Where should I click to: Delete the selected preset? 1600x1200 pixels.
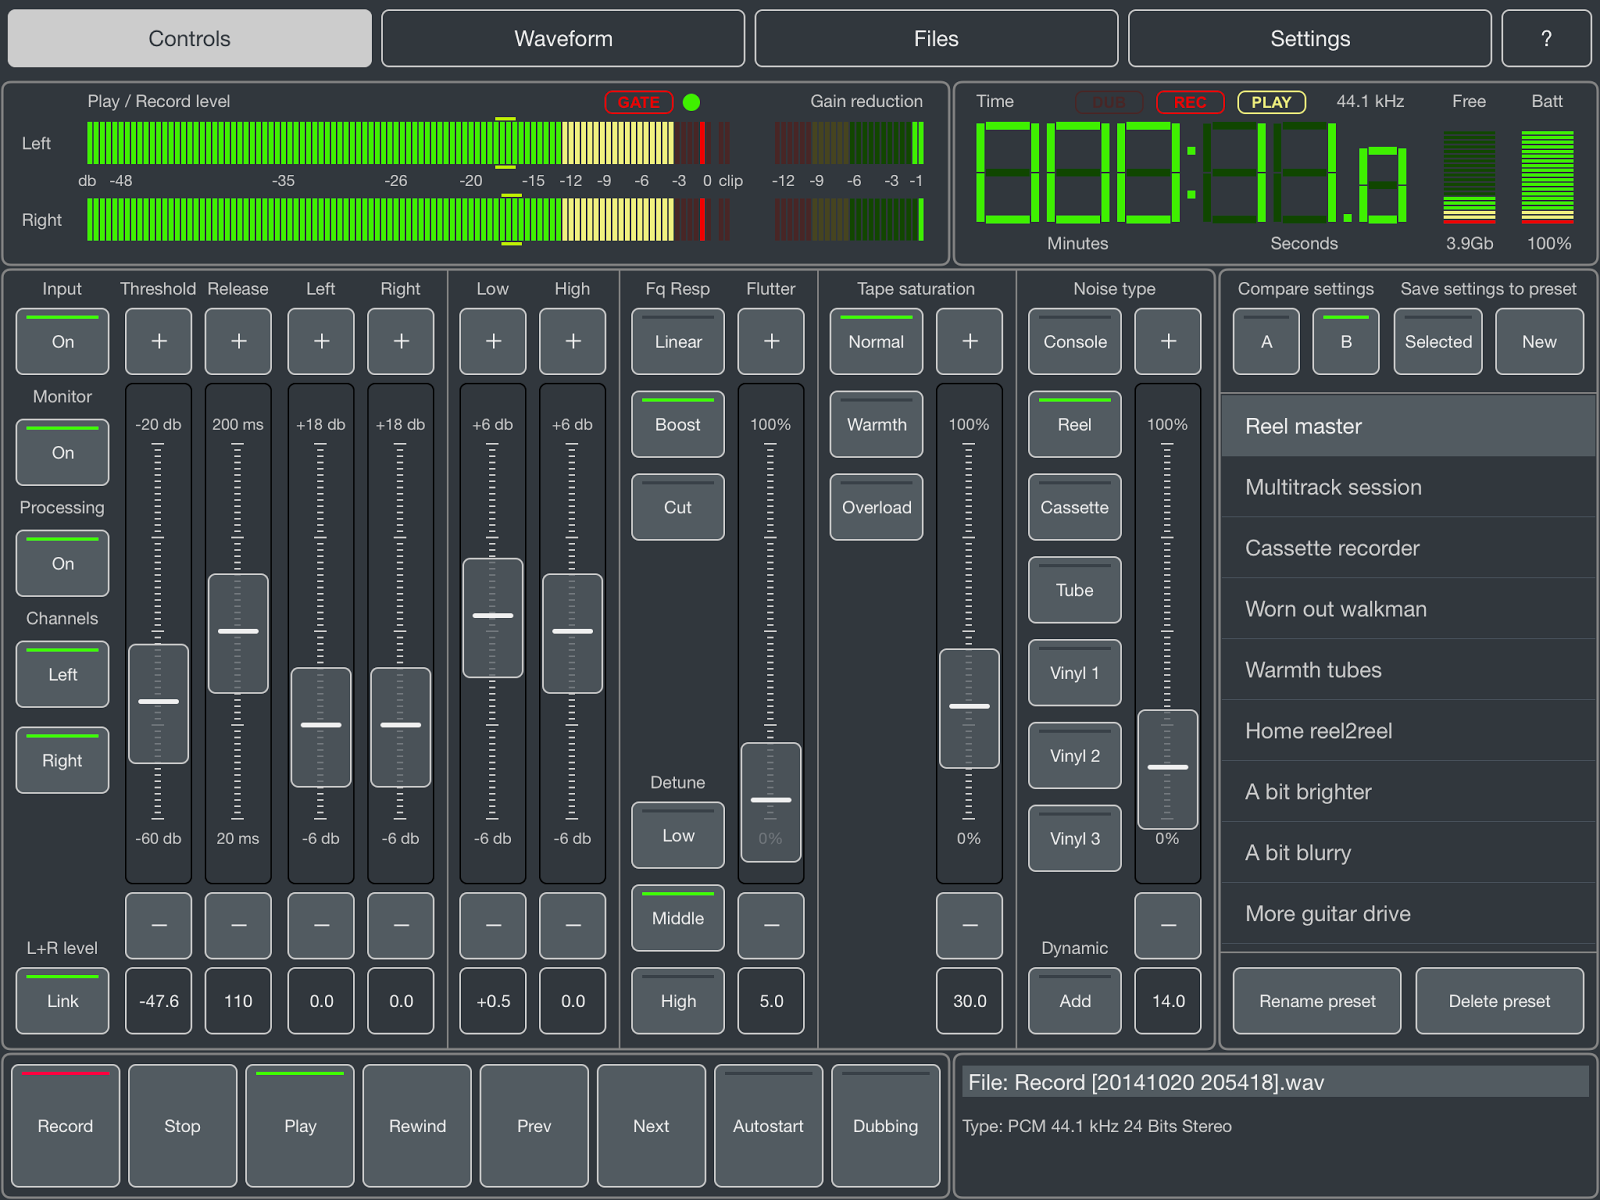tap(1499, 1000)
